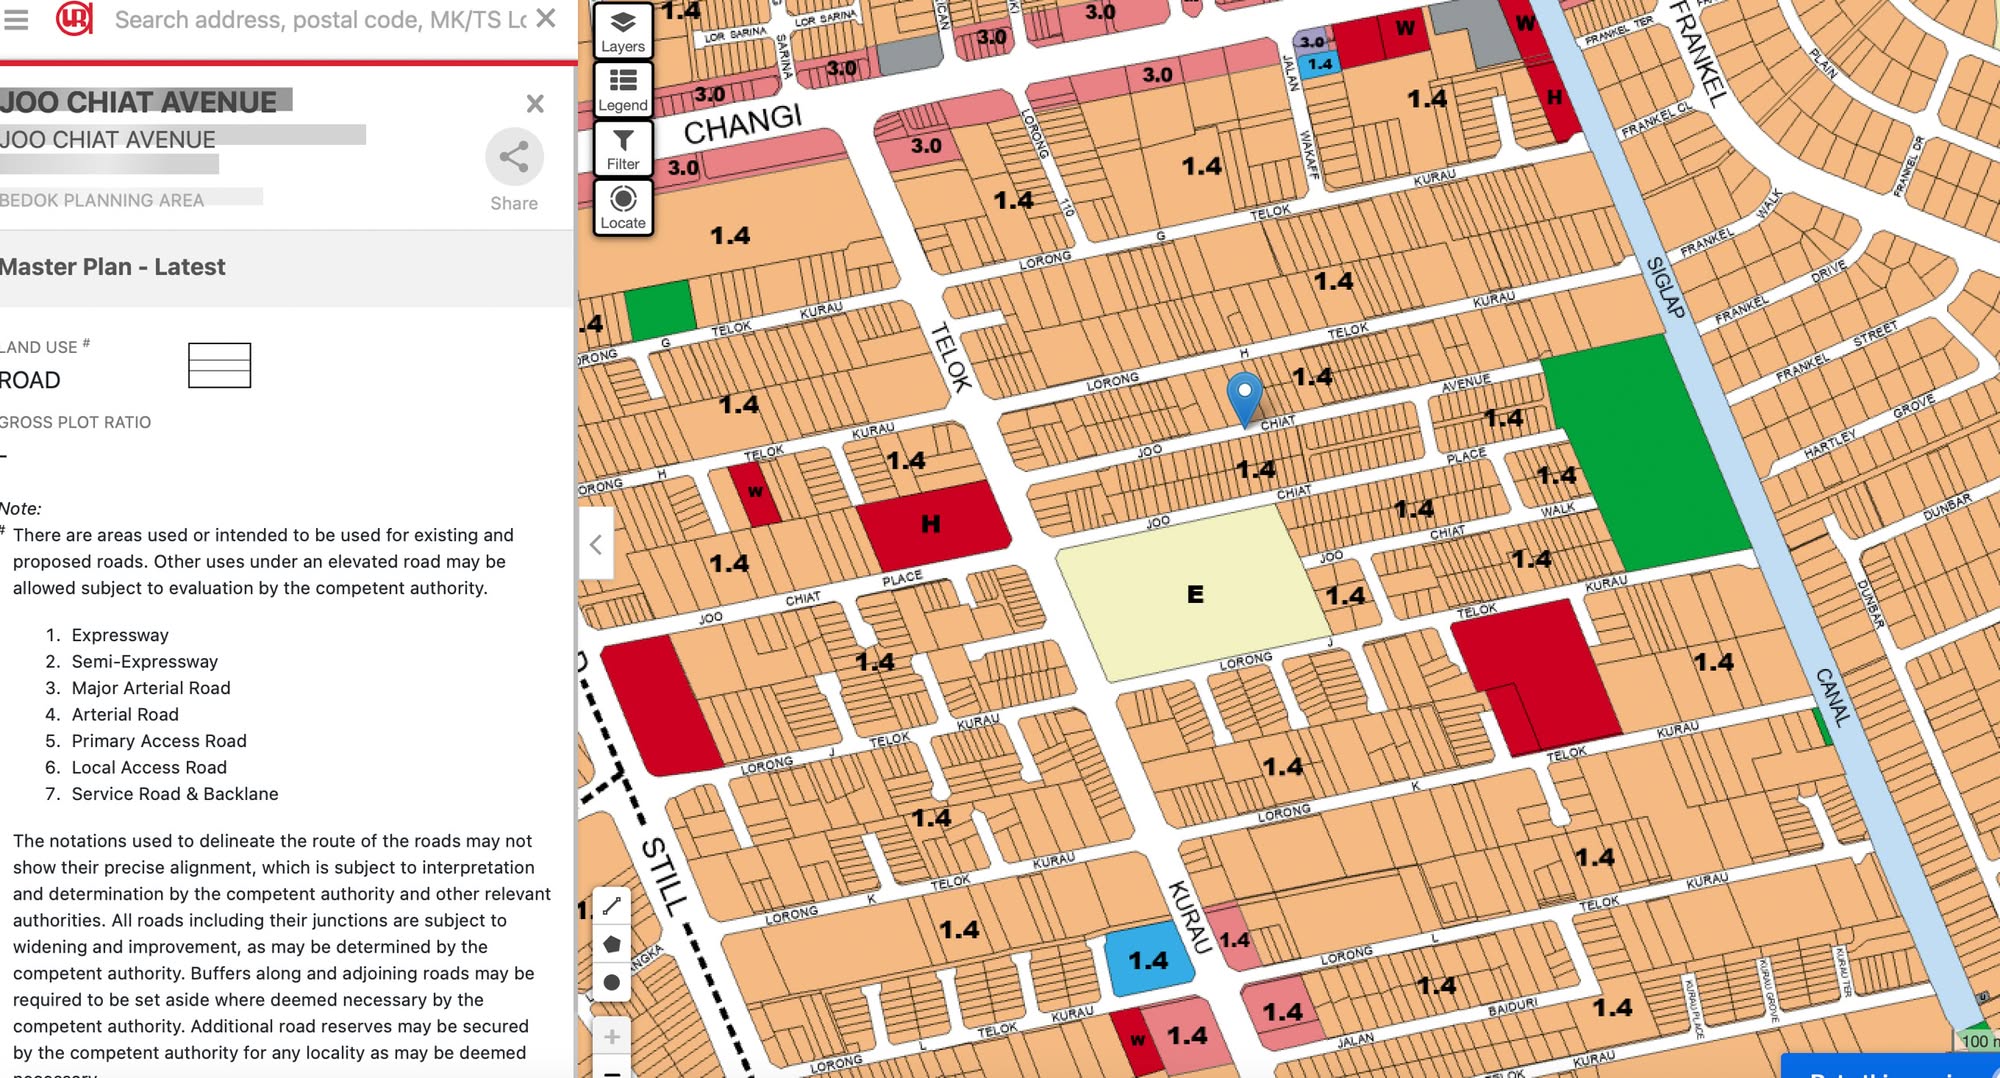Click the yellow E zoned parcel

pyautogui.click(x=1194, y=594)
